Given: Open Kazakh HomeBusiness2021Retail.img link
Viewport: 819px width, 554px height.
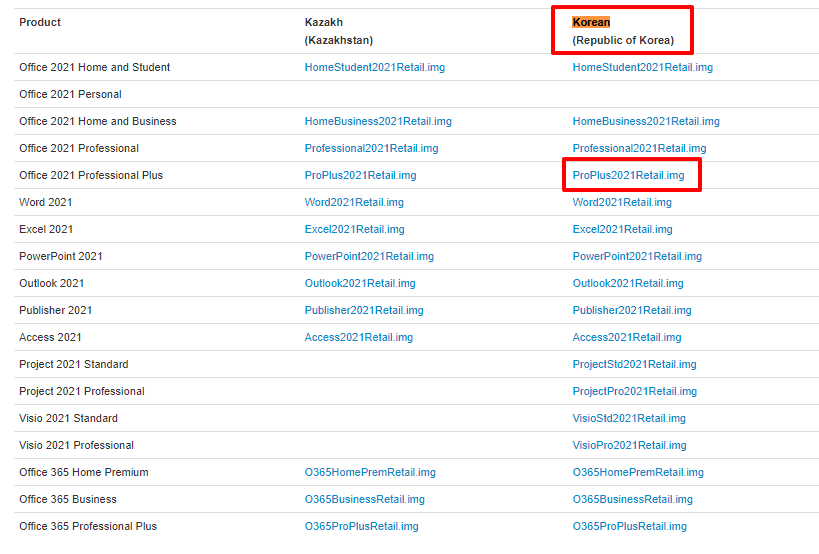Looking at the screenshot, I should (x=378, y=121).
